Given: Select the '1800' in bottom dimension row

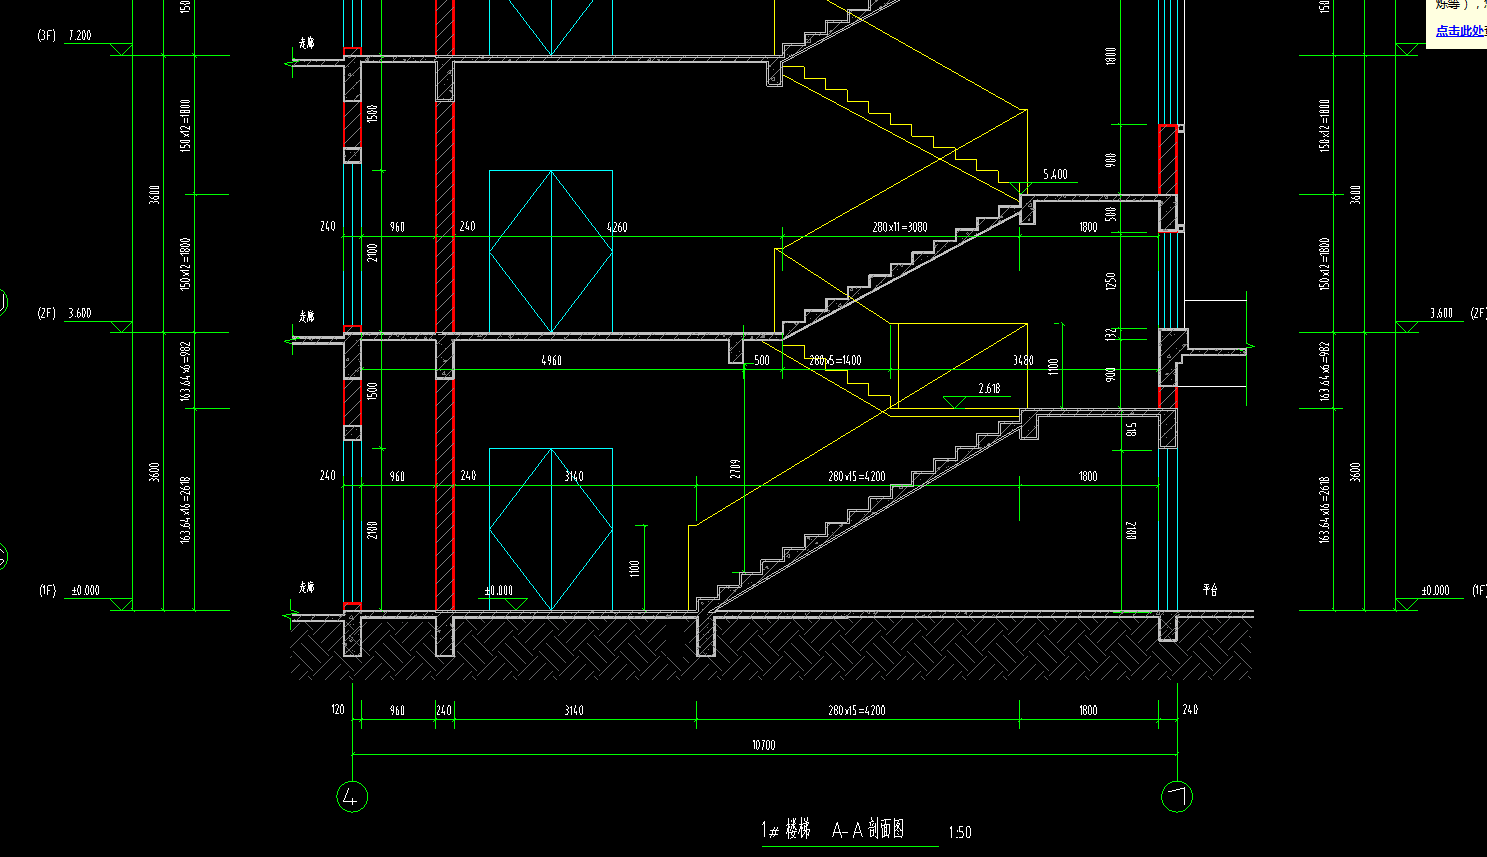Looking at the screenshot, I should tap(1088, 710).
